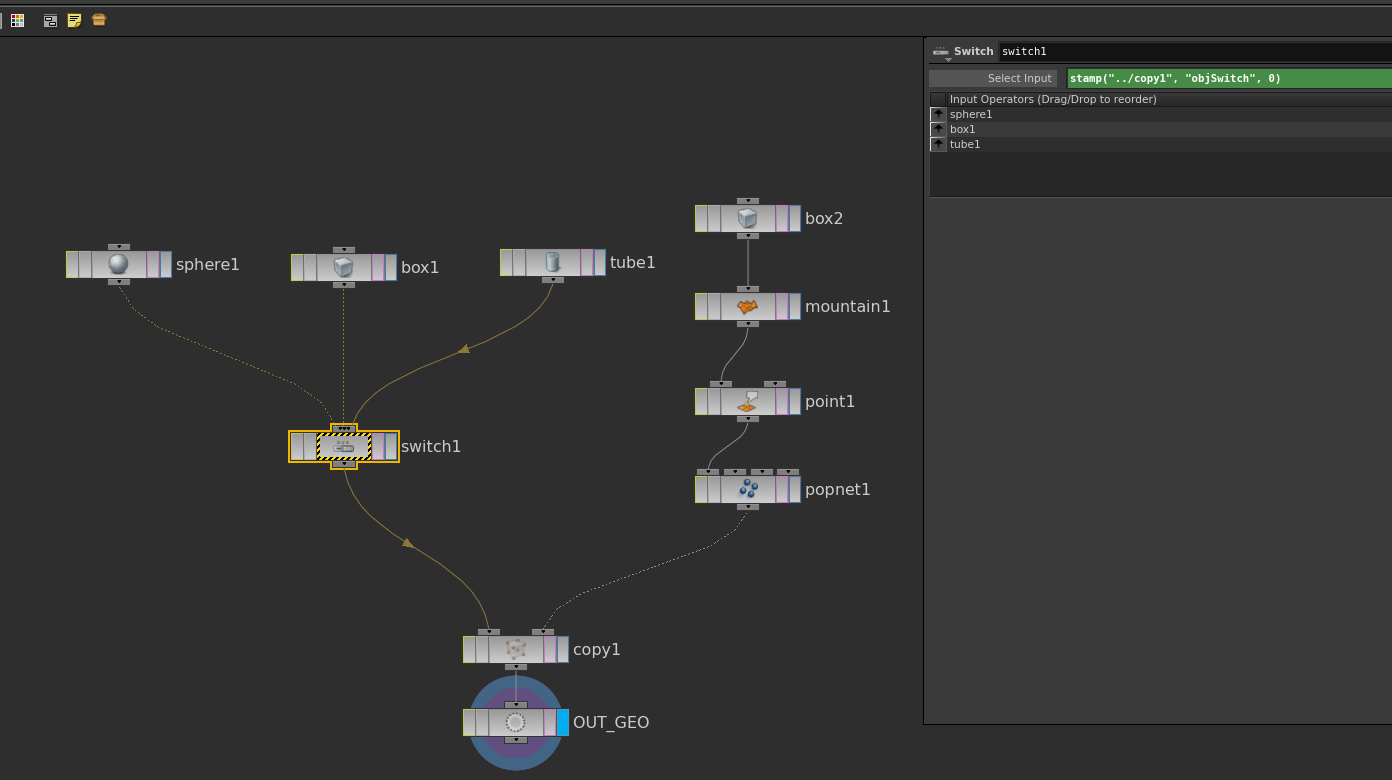Image resolution: width=1392 pixels, height=780 pixels.
Task: Click the "OUT_GEO" node label
Action: [x=611, y=723]
